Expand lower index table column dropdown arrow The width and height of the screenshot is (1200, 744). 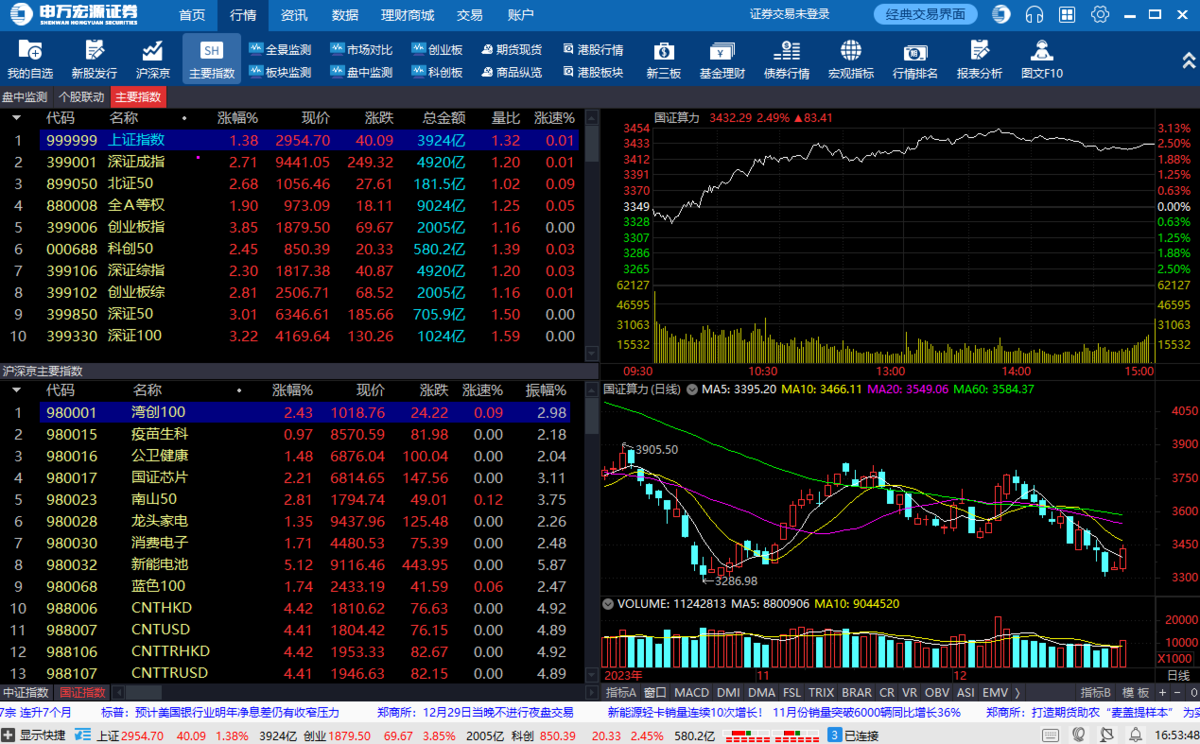[16, 390]
